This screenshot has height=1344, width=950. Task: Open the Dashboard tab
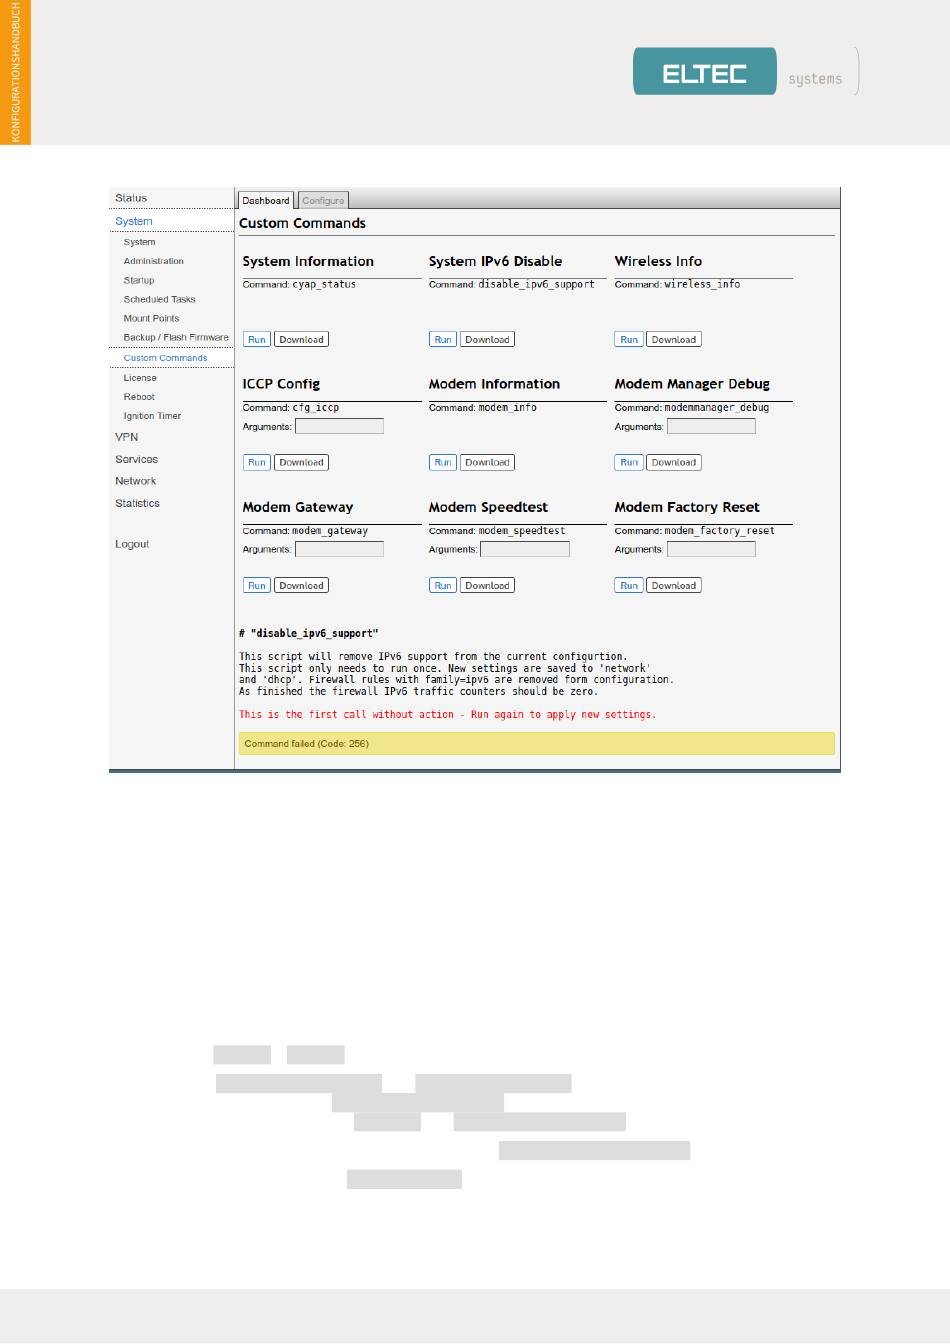(x=266, y=200)
